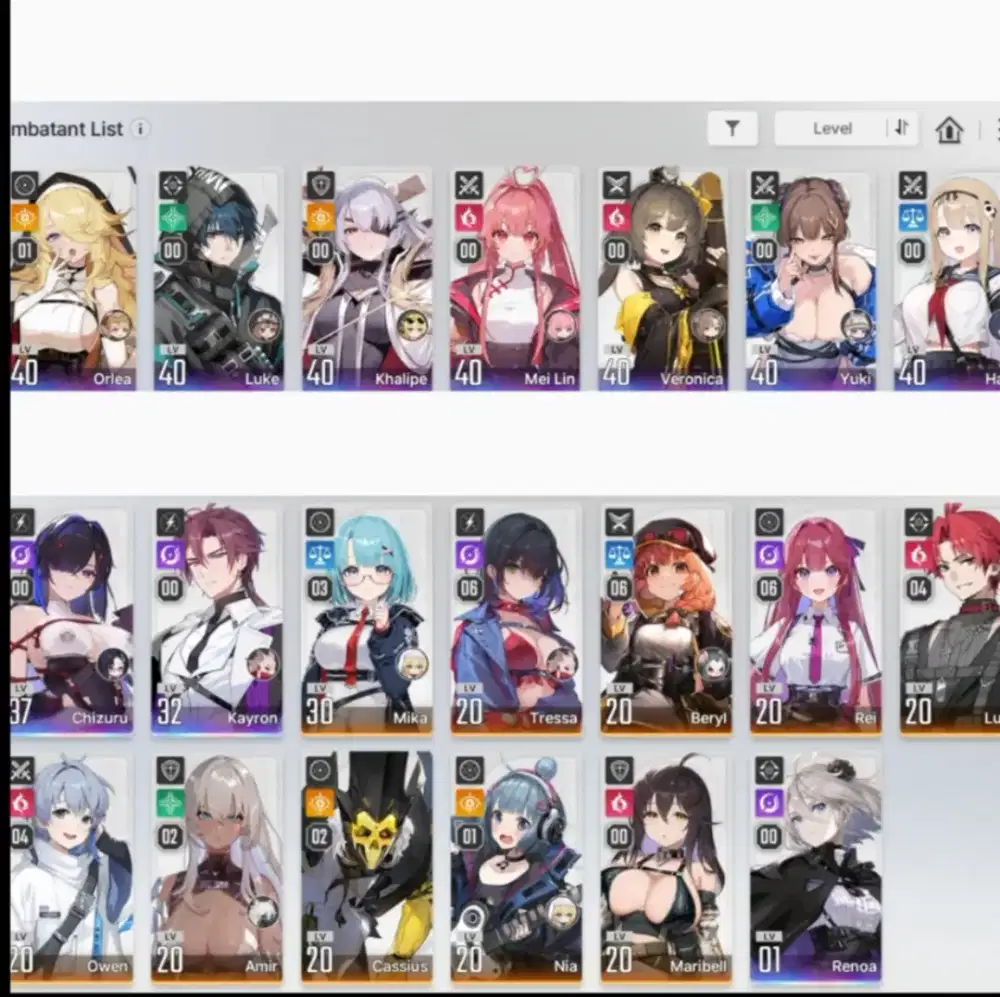Select Kayron's character card
The height and width of the screenshot is (997, 1000).
(217, 620)
